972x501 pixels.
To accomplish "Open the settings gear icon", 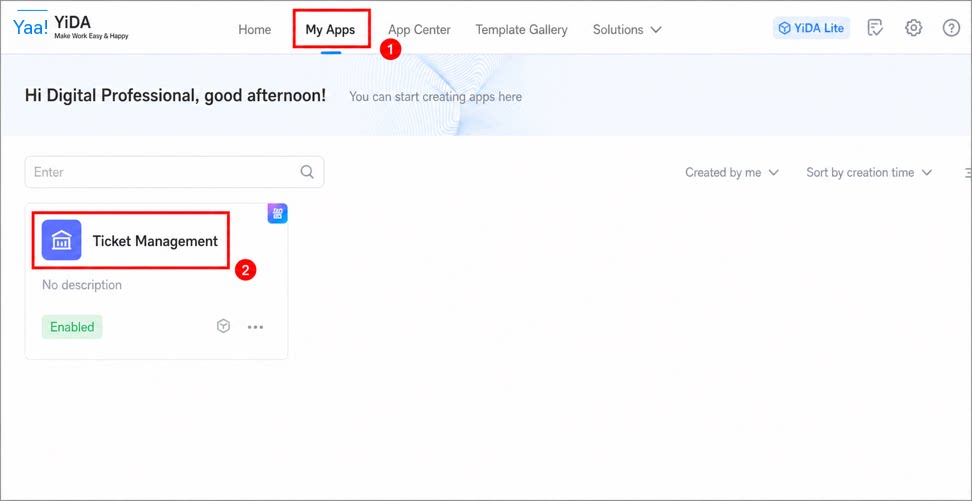I will (x=913, y=28).
